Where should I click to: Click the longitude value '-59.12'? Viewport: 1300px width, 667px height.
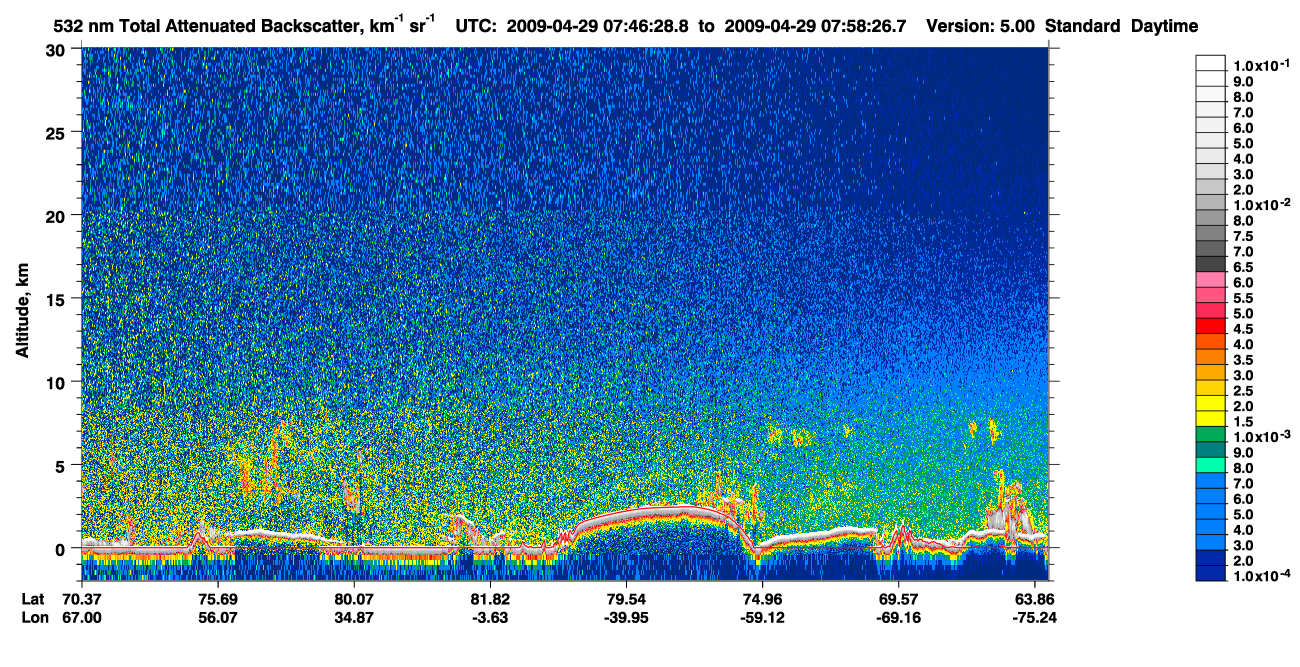(x=762, y=617)
